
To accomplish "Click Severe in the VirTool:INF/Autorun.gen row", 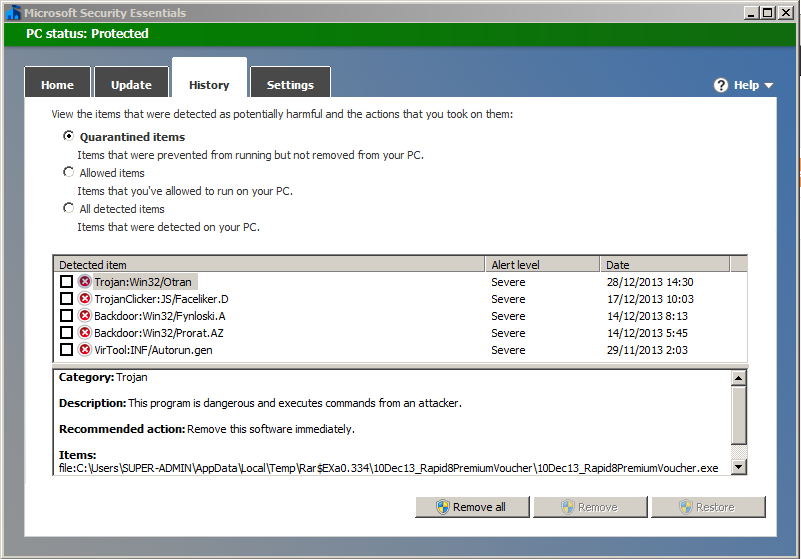I will pyautogui.click(x=508, y=350).
